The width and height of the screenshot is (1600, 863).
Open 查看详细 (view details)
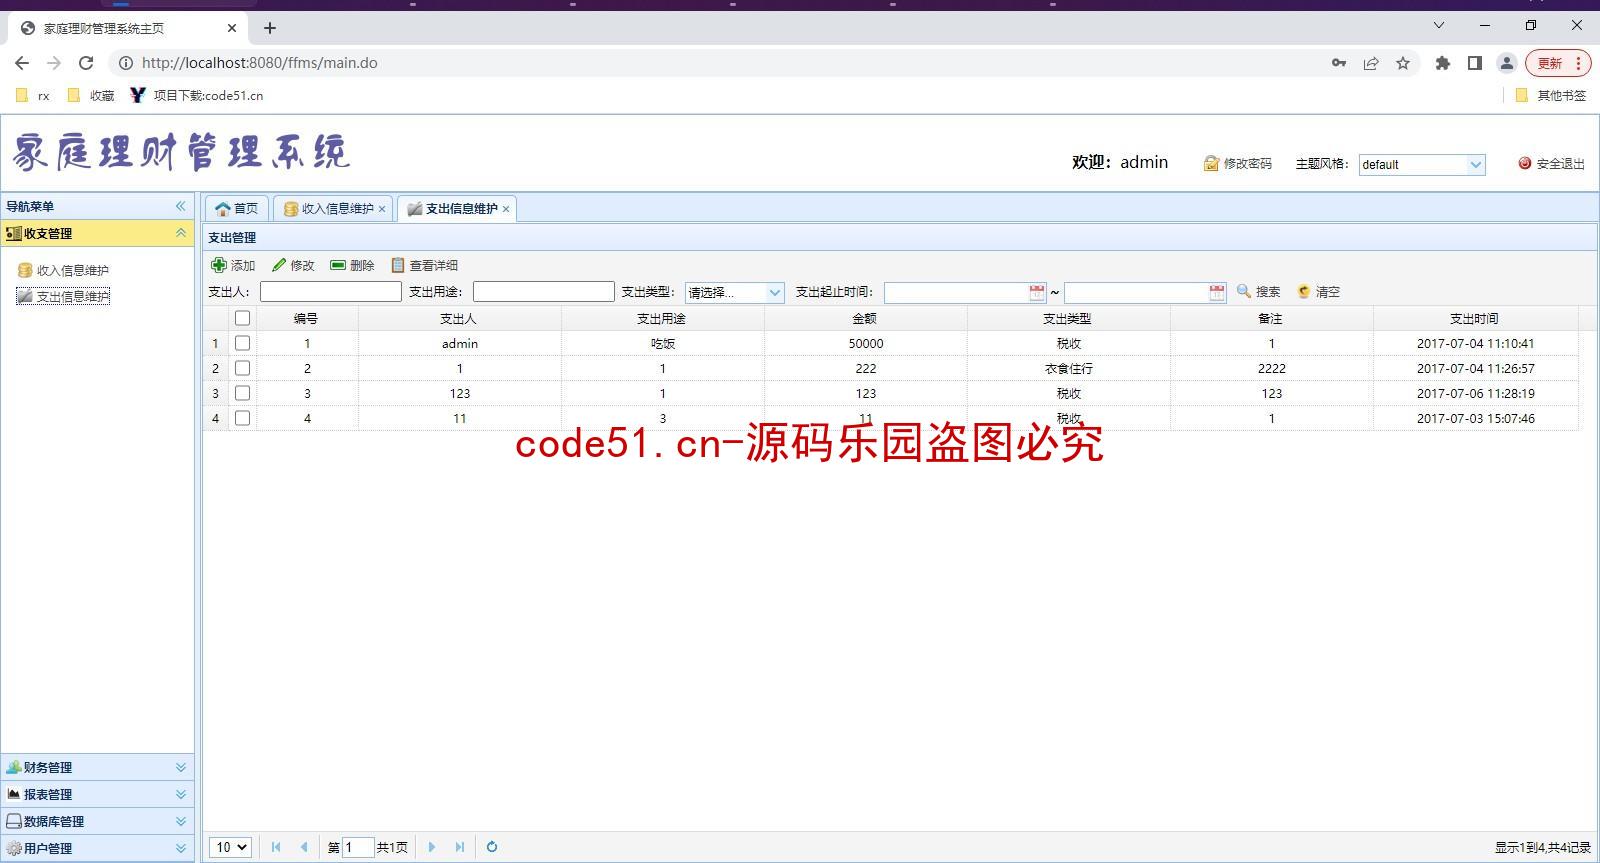424,265
